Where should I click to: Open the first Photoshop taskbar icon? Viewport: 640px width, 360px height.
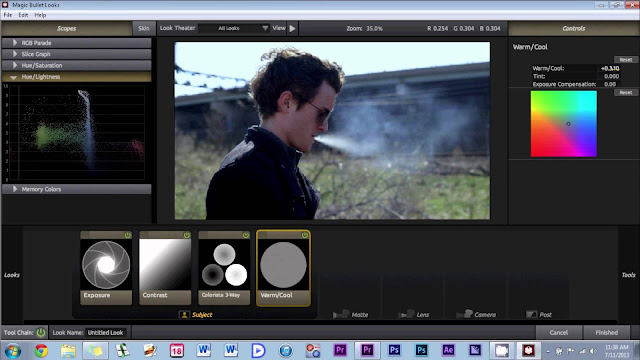(x=394, y=350)
